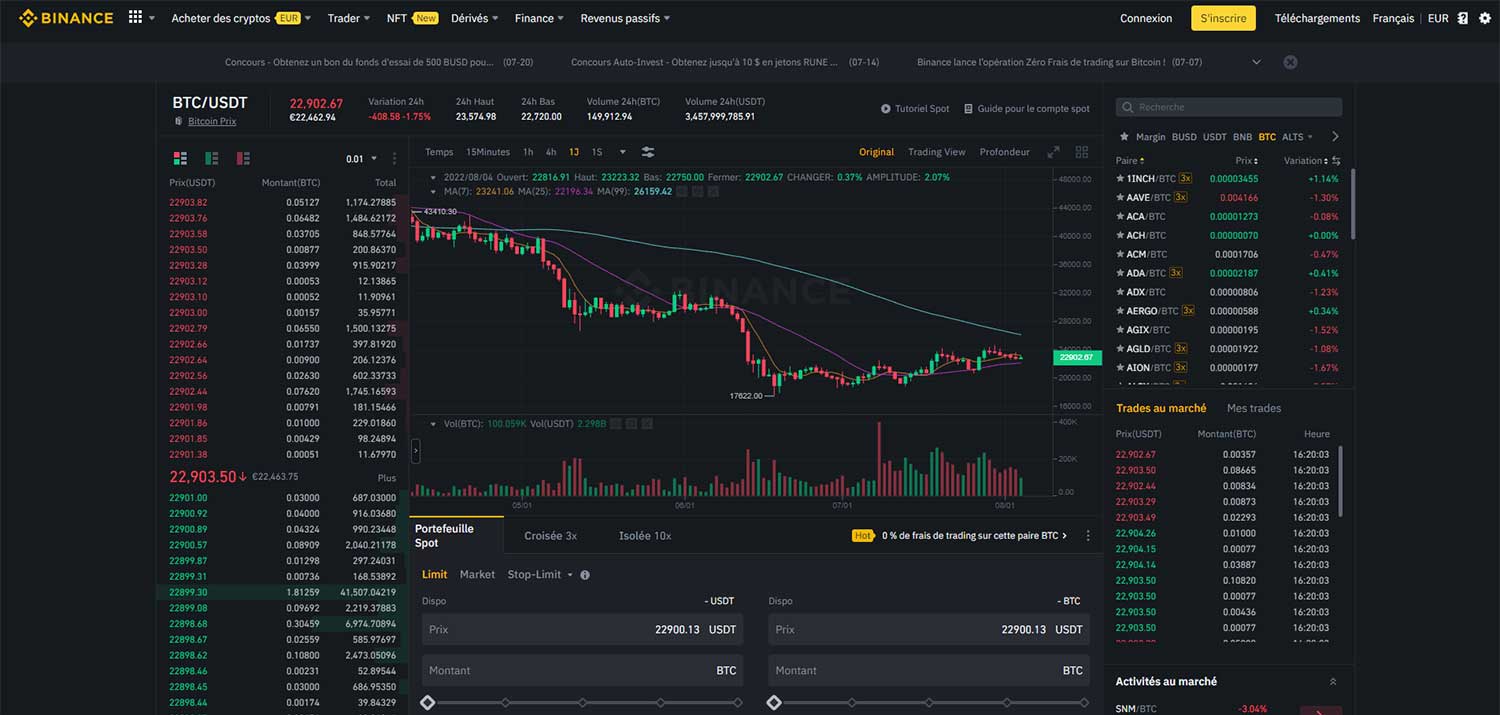Open the Trader menu
Screen dimensions: 1500x715
tap(349, 18)
